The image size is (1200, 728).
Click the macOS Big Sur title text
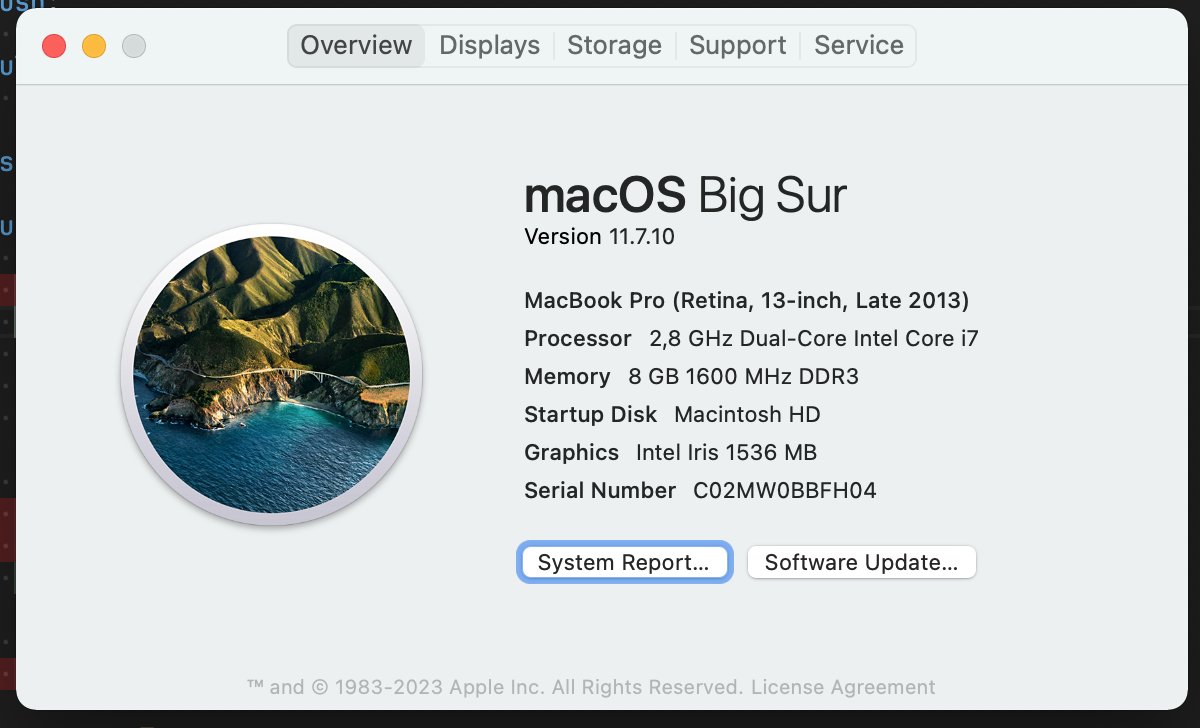(685, 195)
